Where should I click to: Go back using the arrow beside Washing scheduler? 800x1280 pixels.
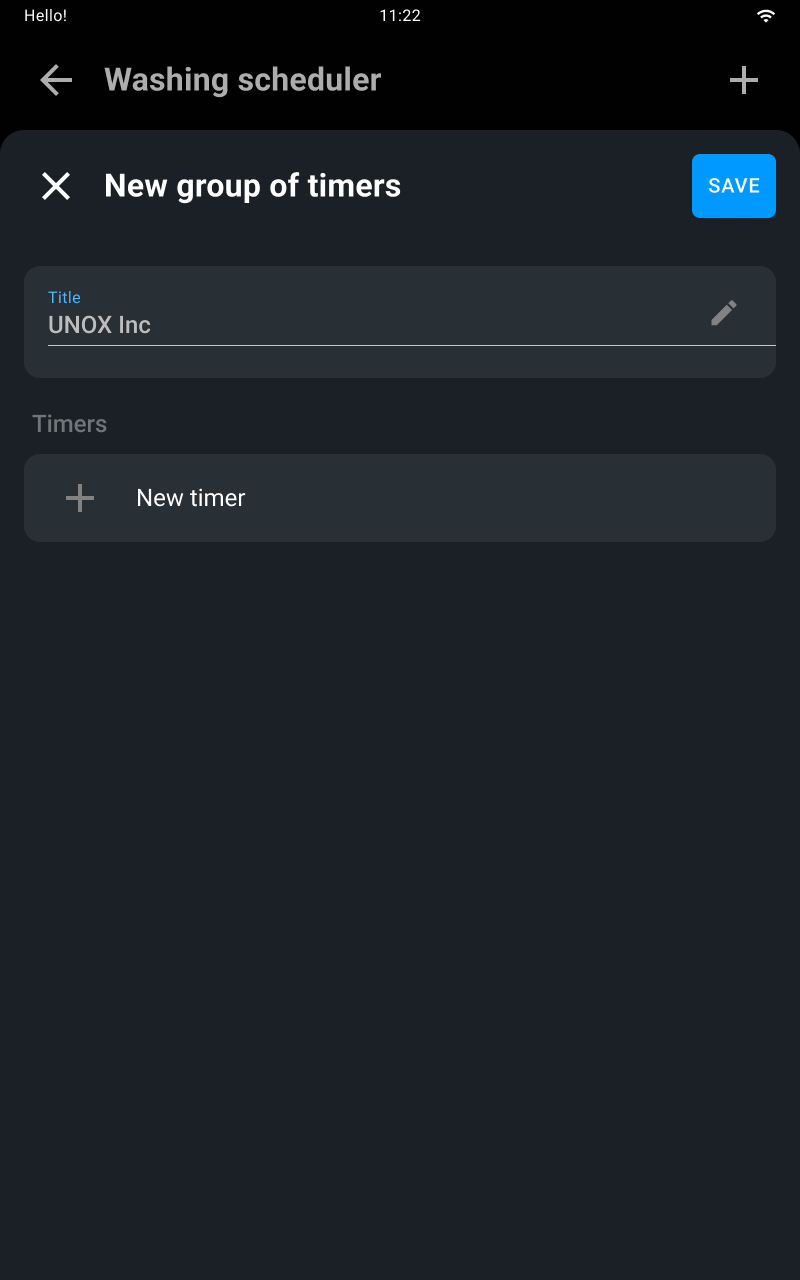56,80
